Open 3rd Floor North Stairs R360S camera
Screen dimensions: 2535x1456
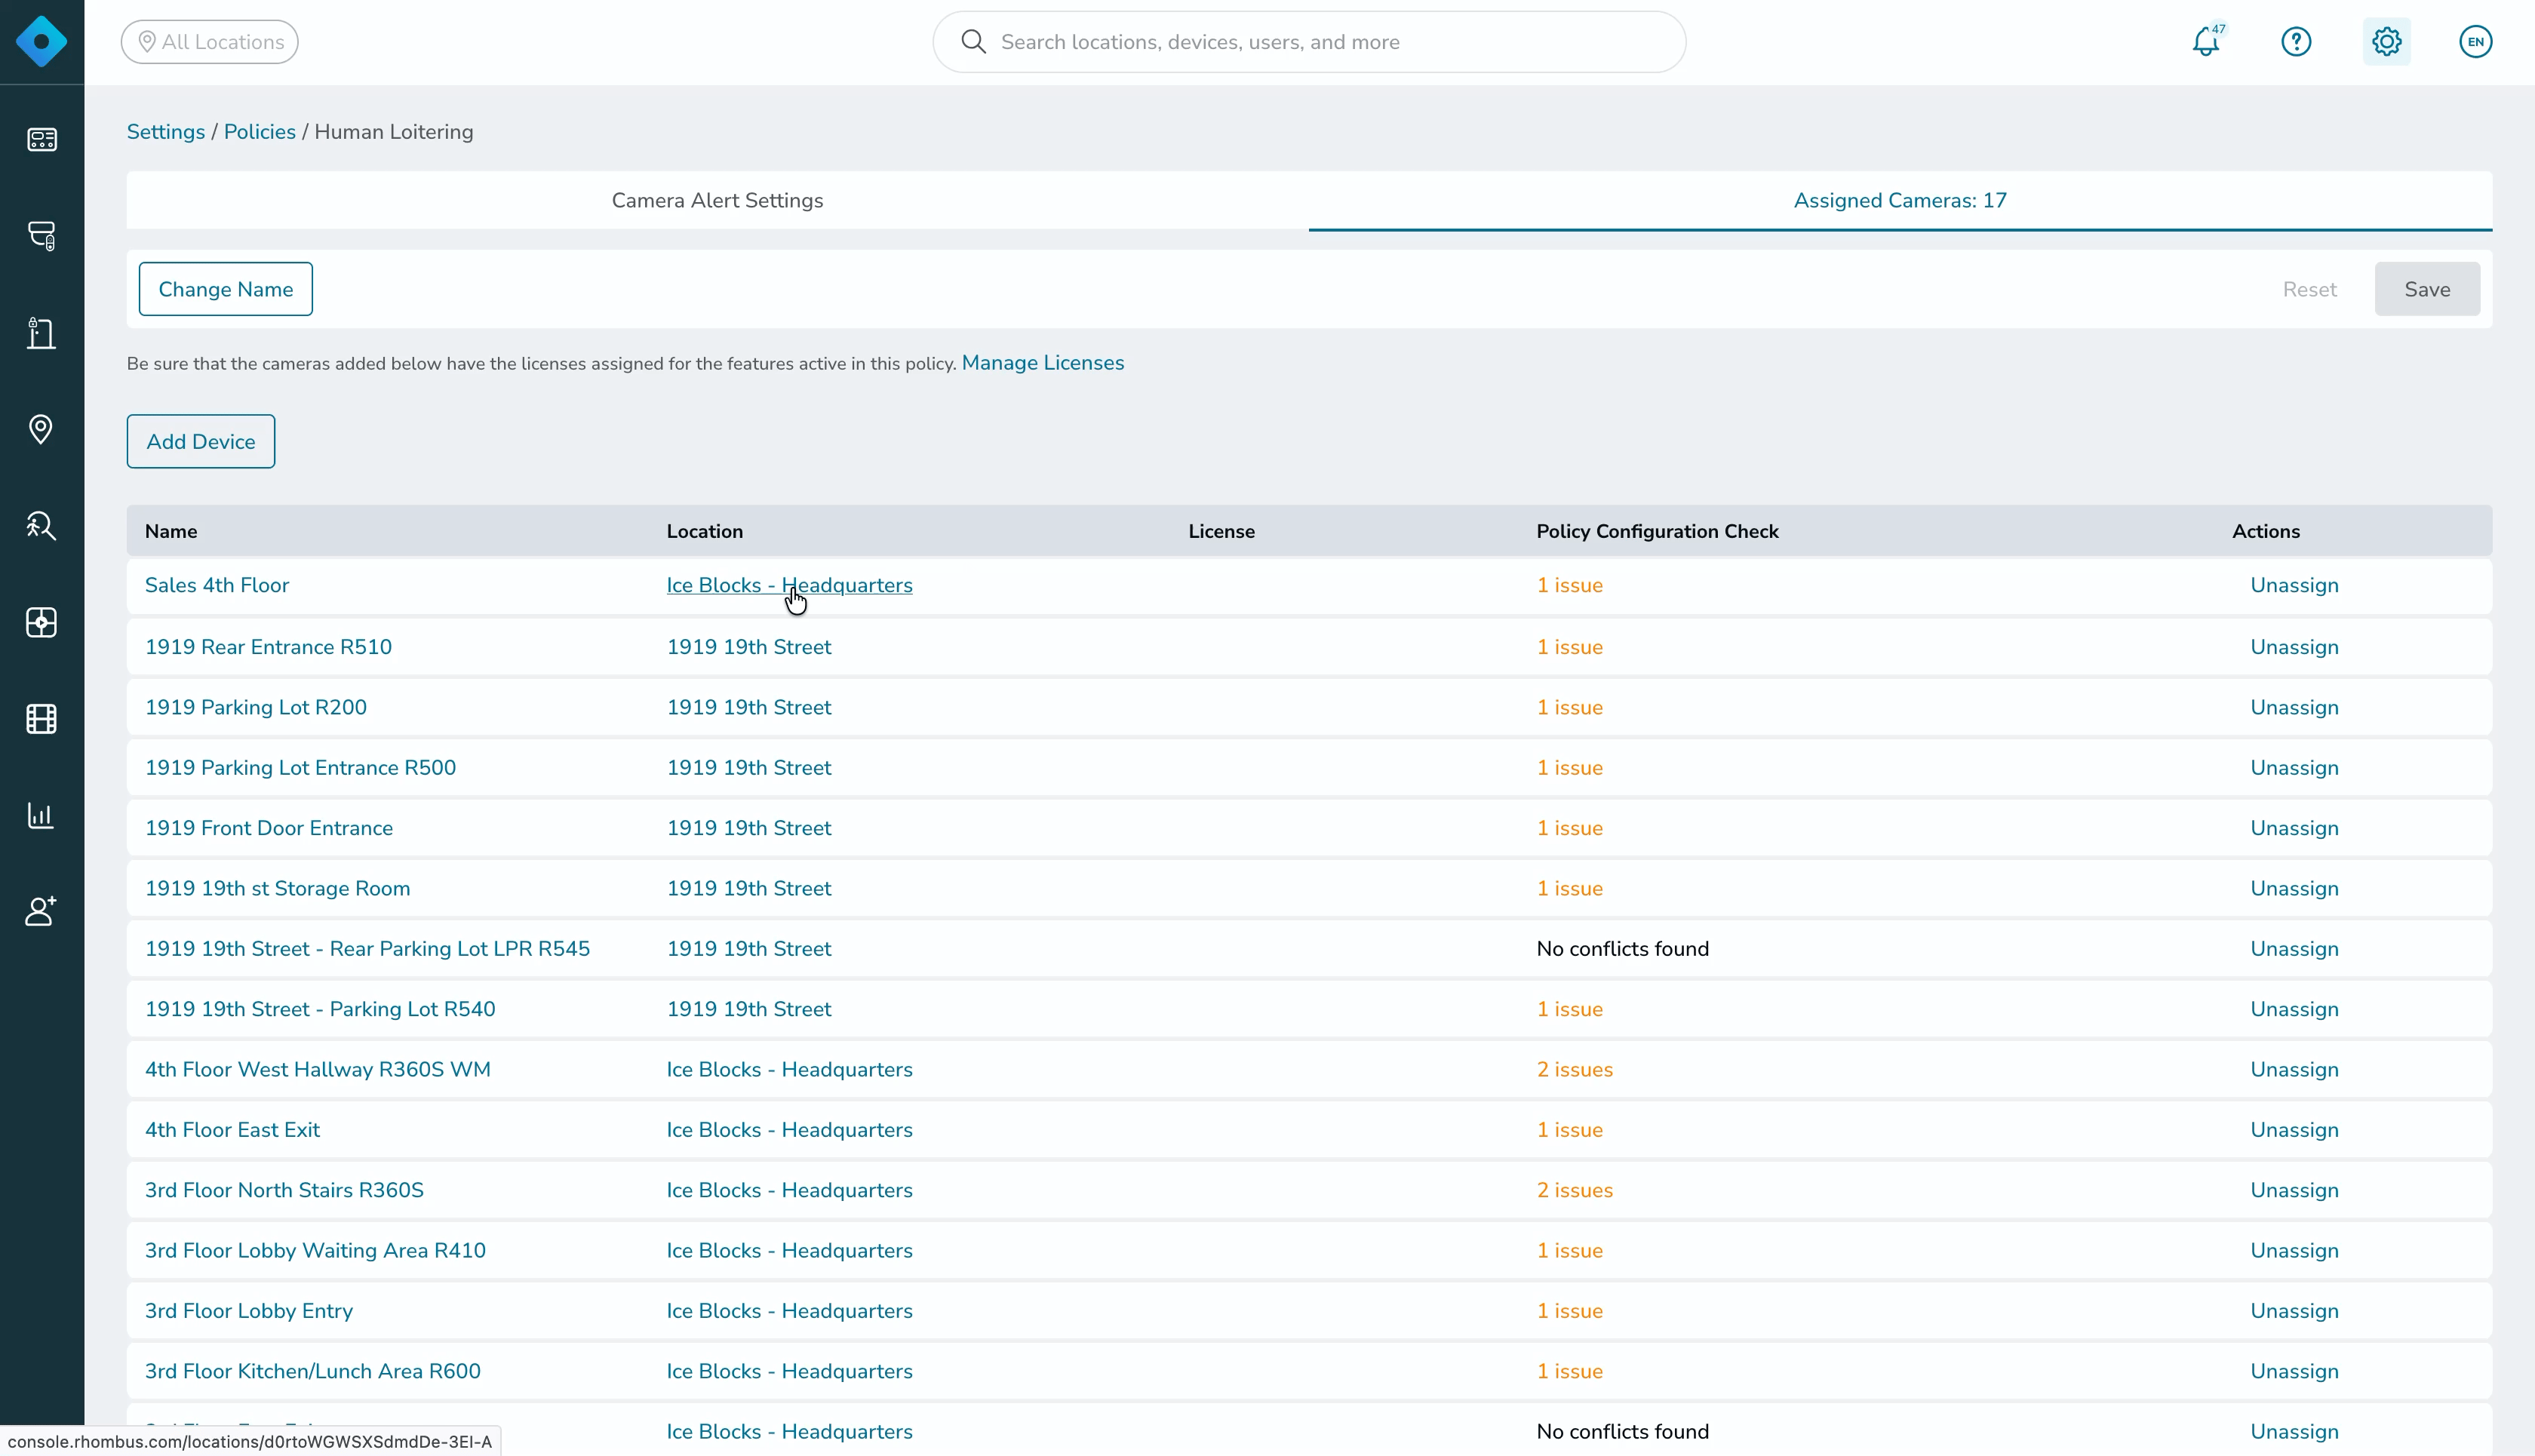coord(284,1190)
